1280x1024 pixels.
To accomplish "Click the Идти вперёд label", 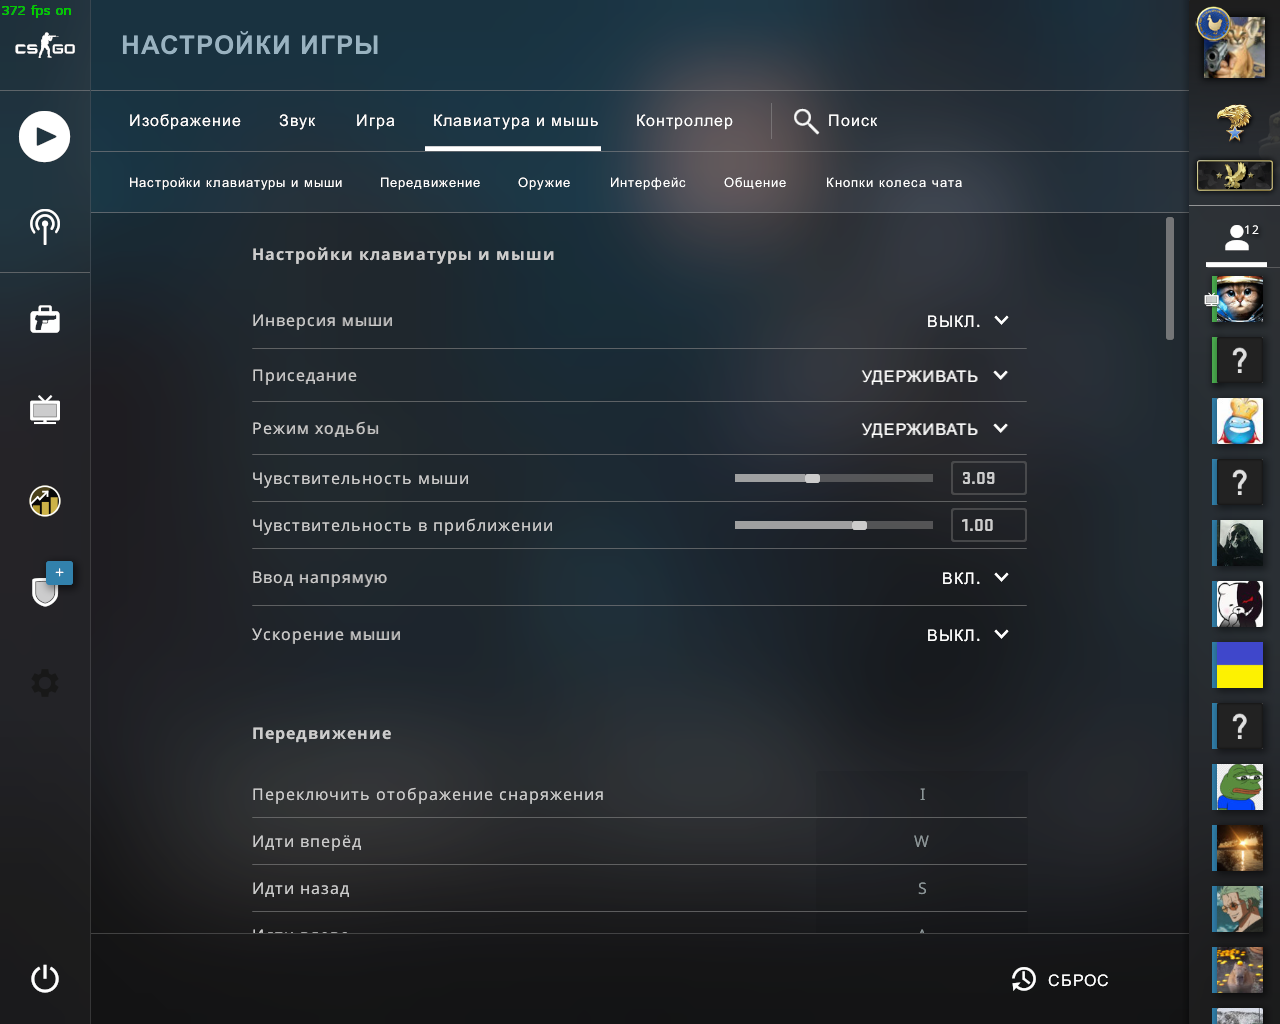I will tap(307, 842).
